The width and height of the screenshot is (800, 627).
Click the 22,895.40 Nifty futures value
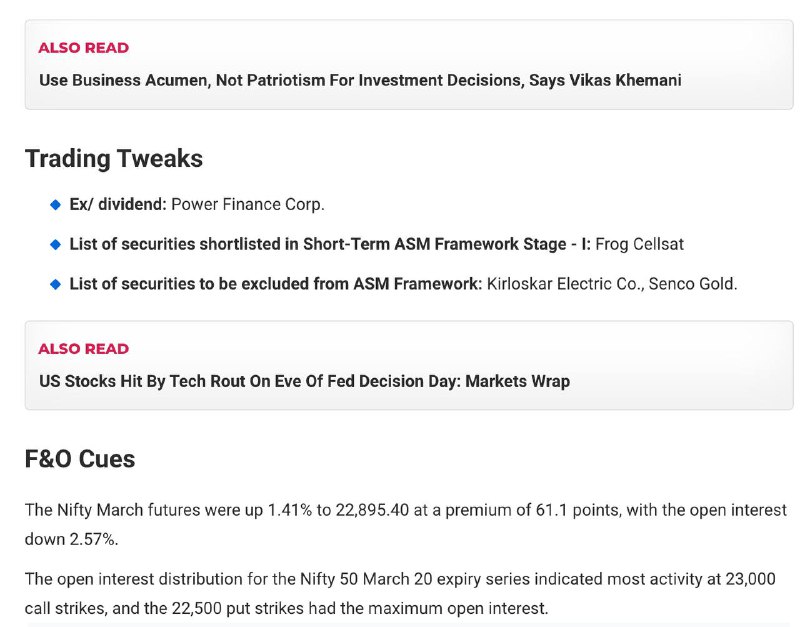pos(372,510)
